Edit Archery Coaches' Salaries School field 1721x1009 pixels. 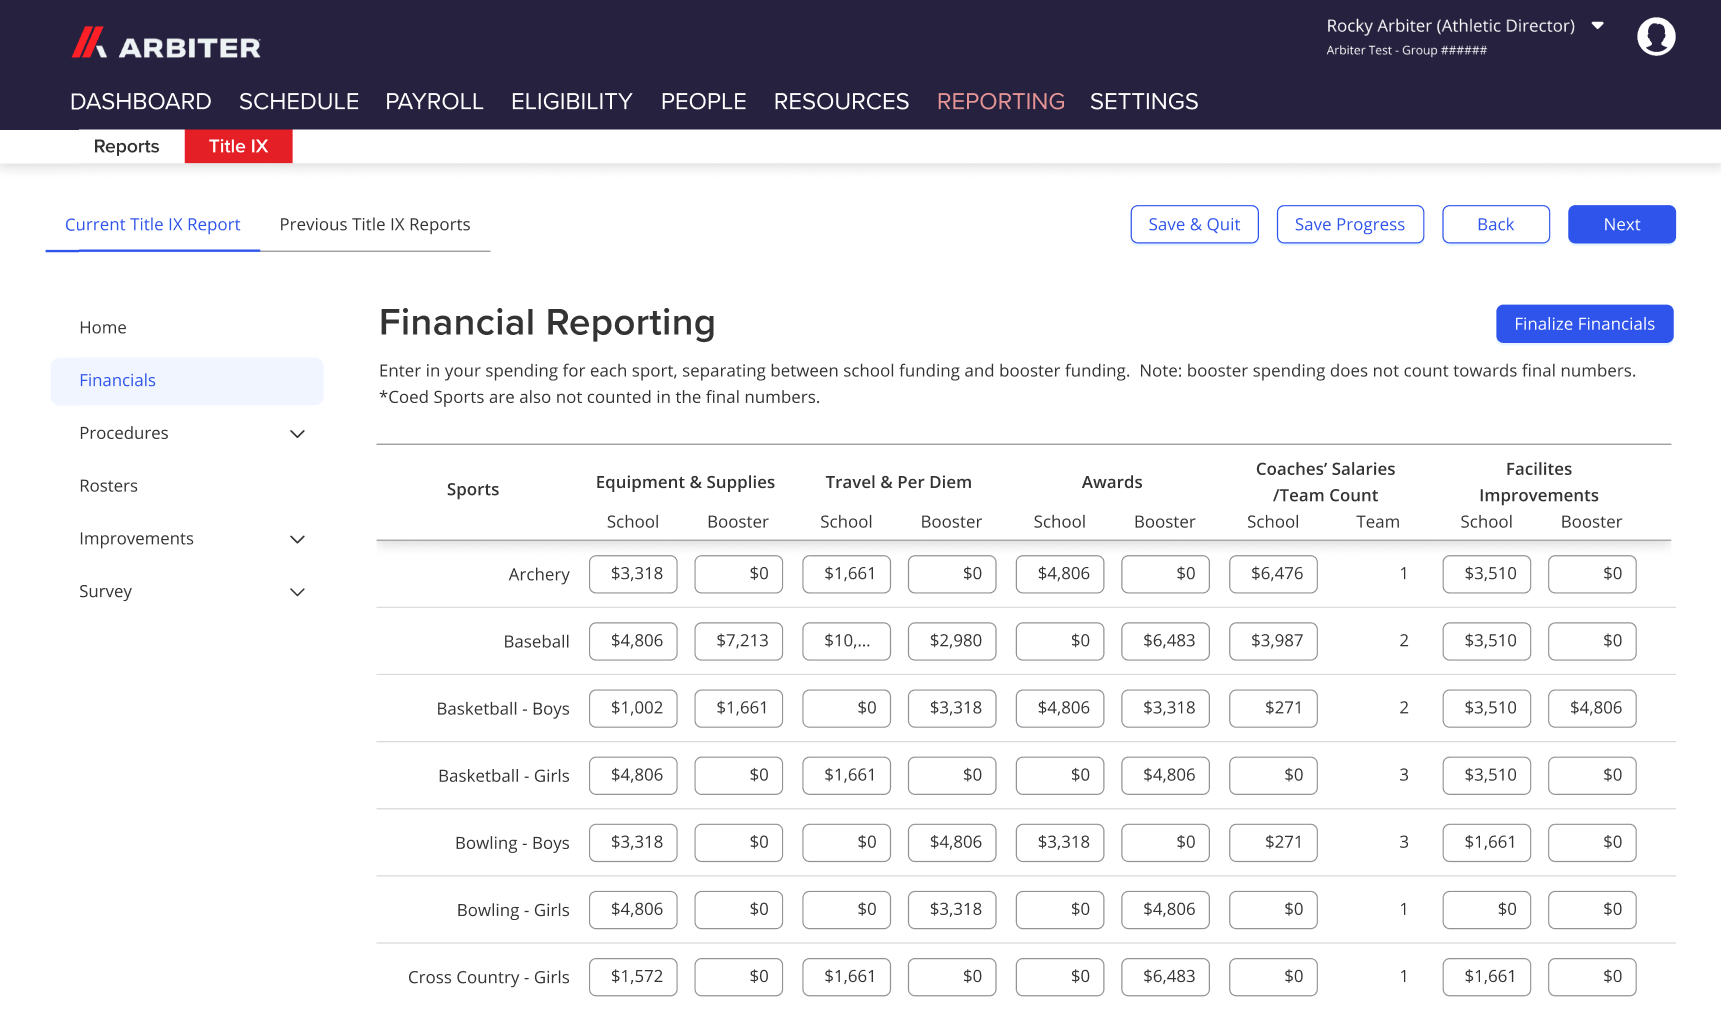[1273, 574]
